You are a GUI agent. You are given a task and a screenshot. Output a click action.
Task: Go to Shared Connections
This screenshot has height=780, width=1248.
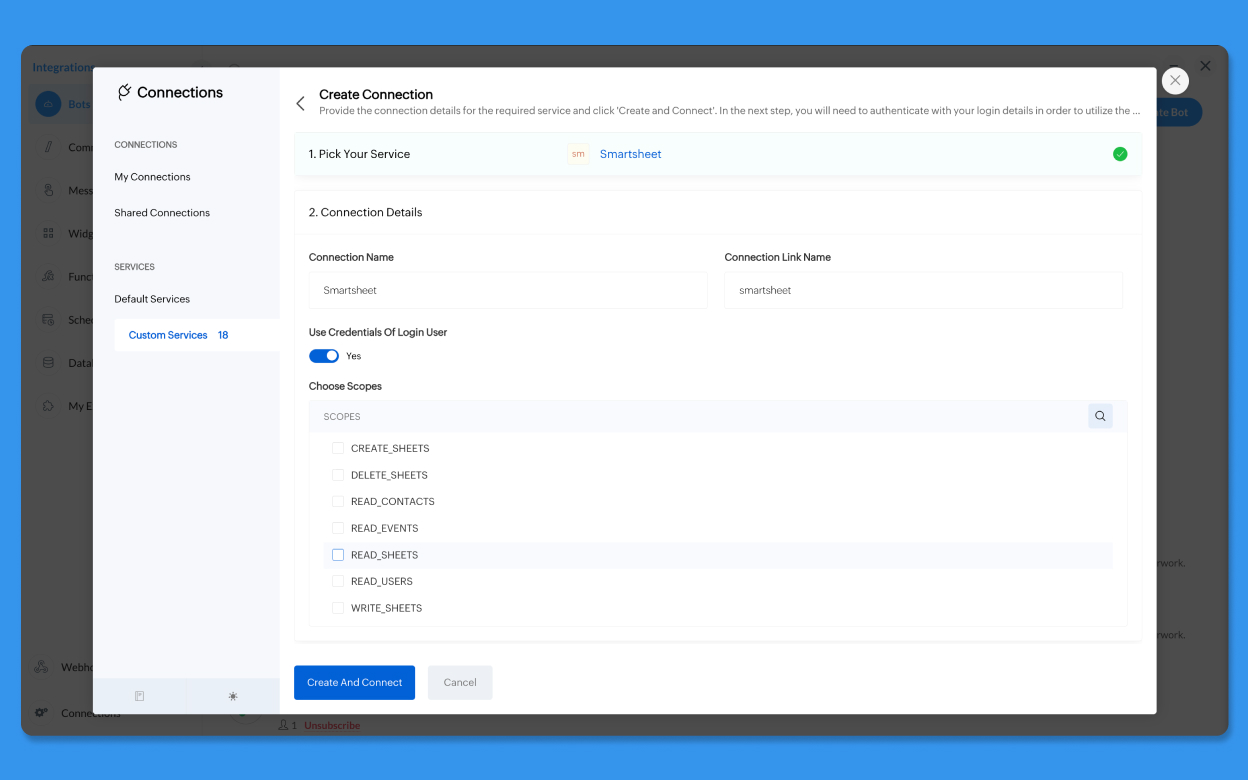(162, 213)
